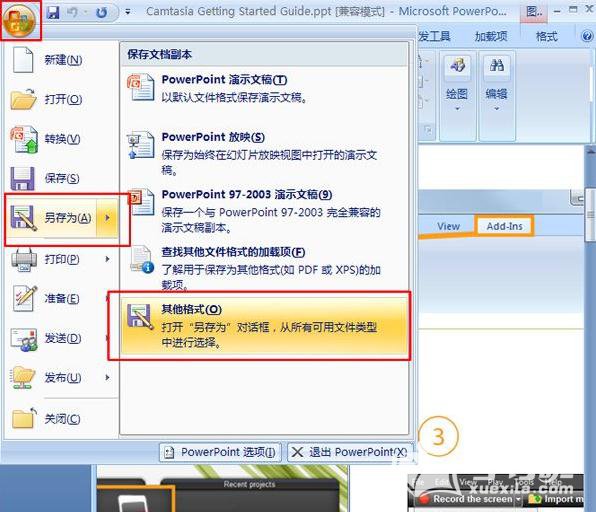
Task: Choose 转换(V) from the Office menu
Action: pyautogui.click(x=61, y=139)
